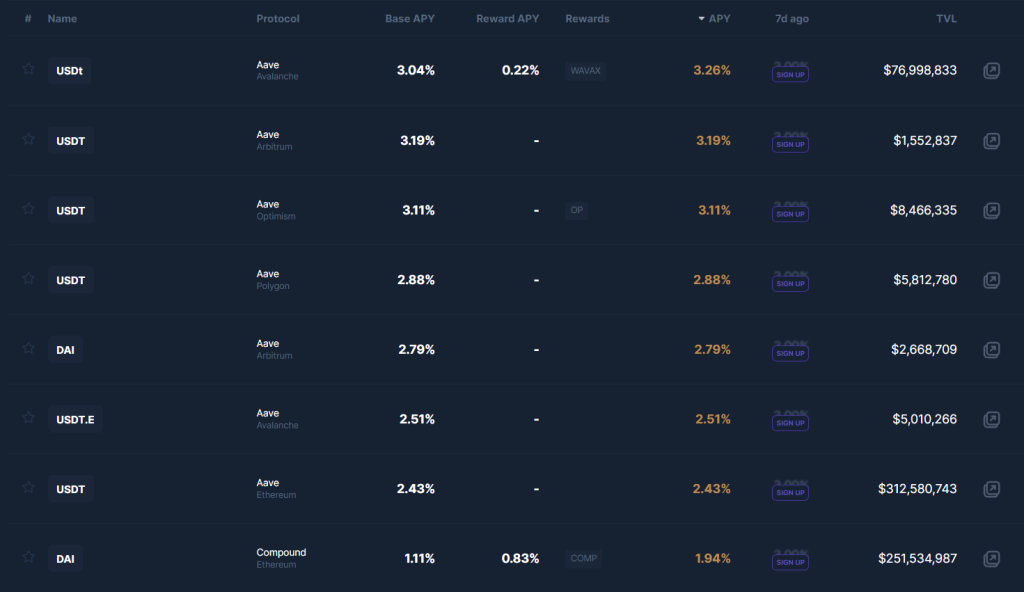Image resolution: width=1024 pixels, height=592 pixels.
Task: Sort table by TVL column header
Action: pos(946,19)
